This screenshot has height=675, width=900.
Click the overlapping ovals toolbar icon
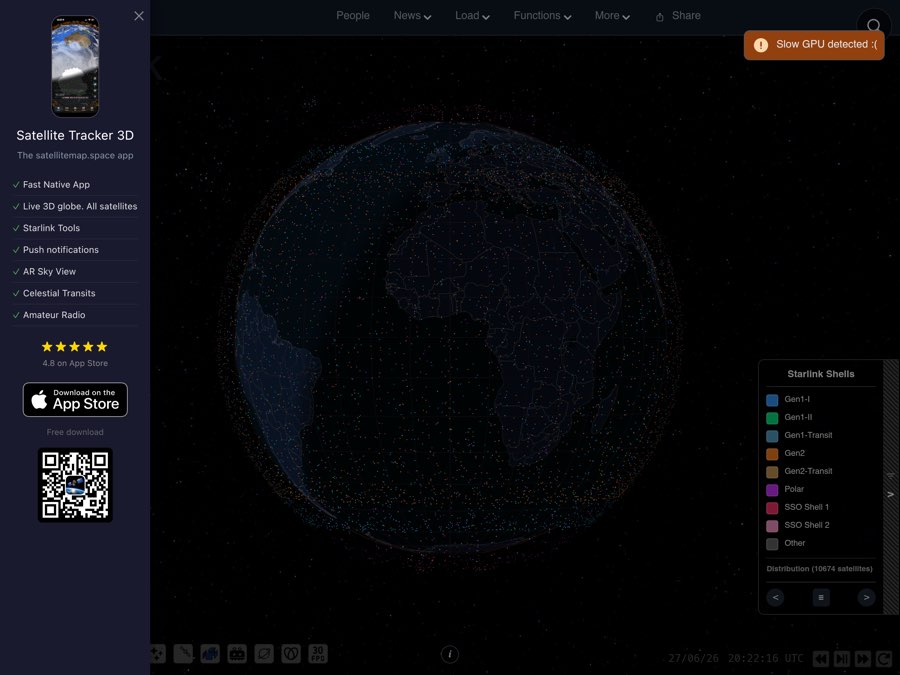[291, 653]
